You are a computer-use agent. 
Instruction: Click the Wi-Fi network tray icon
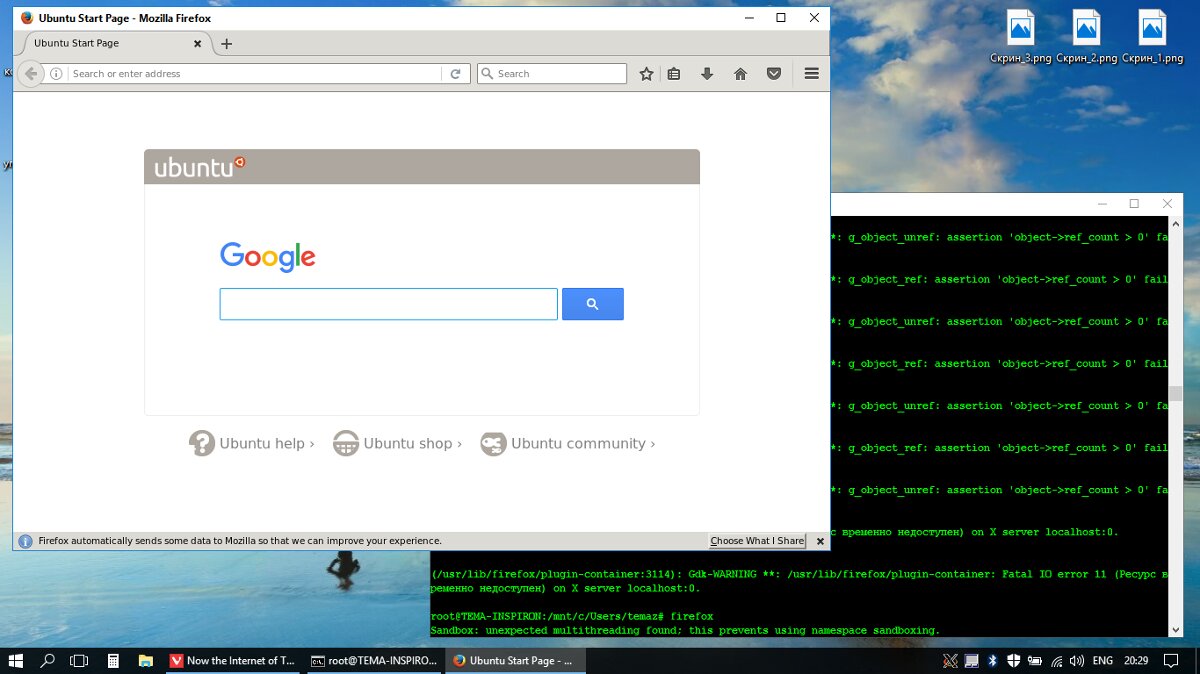click(x=1056, y=661)
